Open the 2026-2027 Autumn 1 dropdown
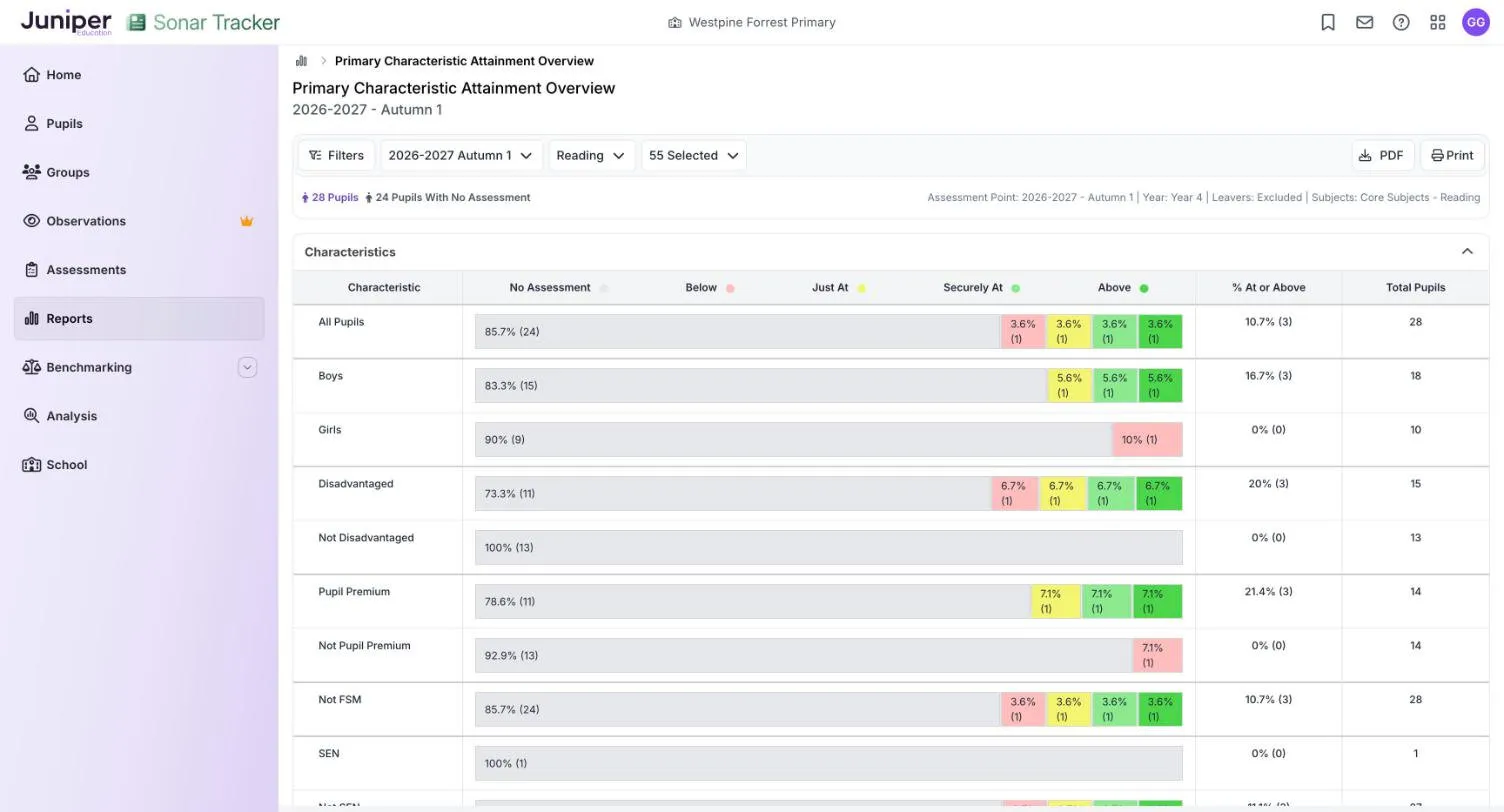Viewport: 1504px width, 812px height. click(x=461, y=155)
